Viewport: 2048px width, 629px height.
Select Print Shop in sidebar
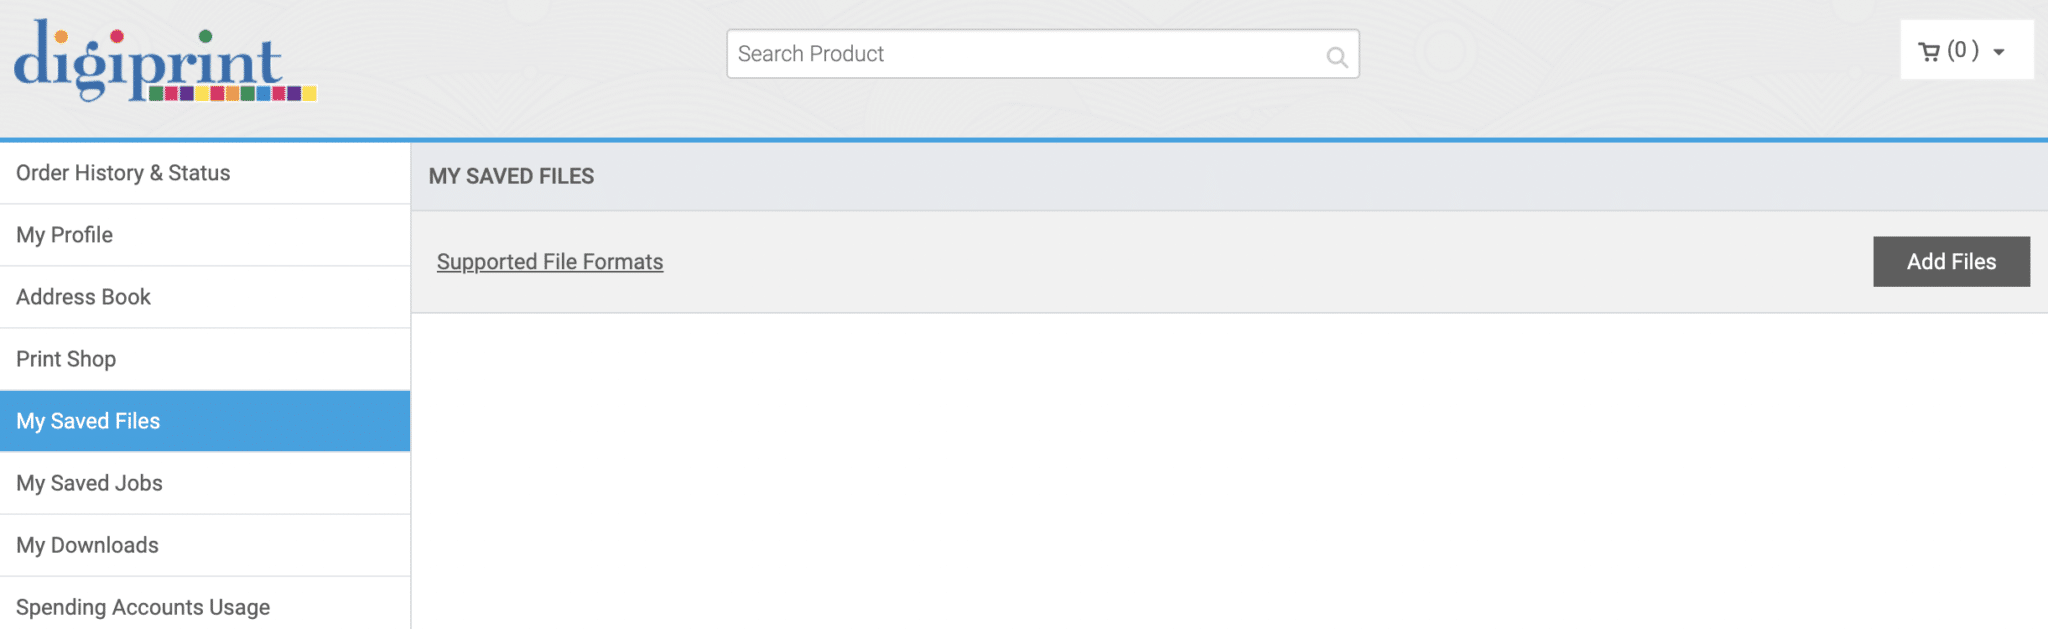[x=205, y=359]
